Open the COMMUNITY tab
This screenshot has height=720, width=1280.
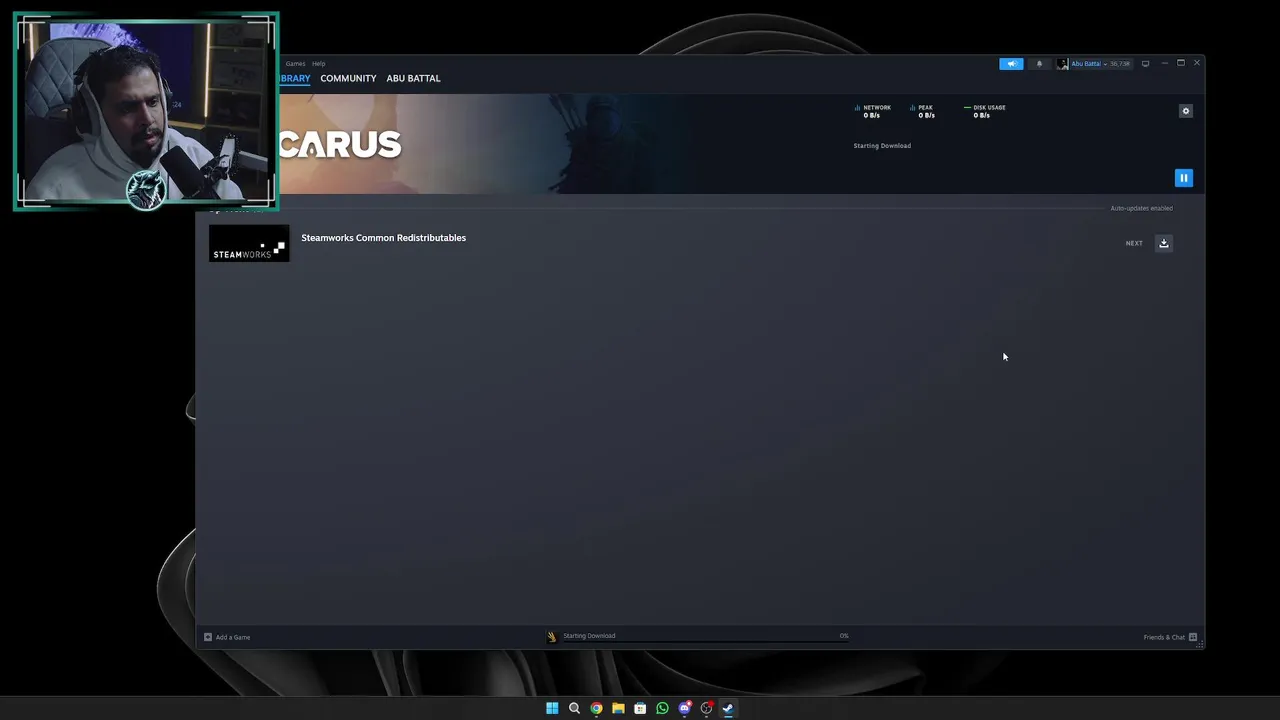348,78
